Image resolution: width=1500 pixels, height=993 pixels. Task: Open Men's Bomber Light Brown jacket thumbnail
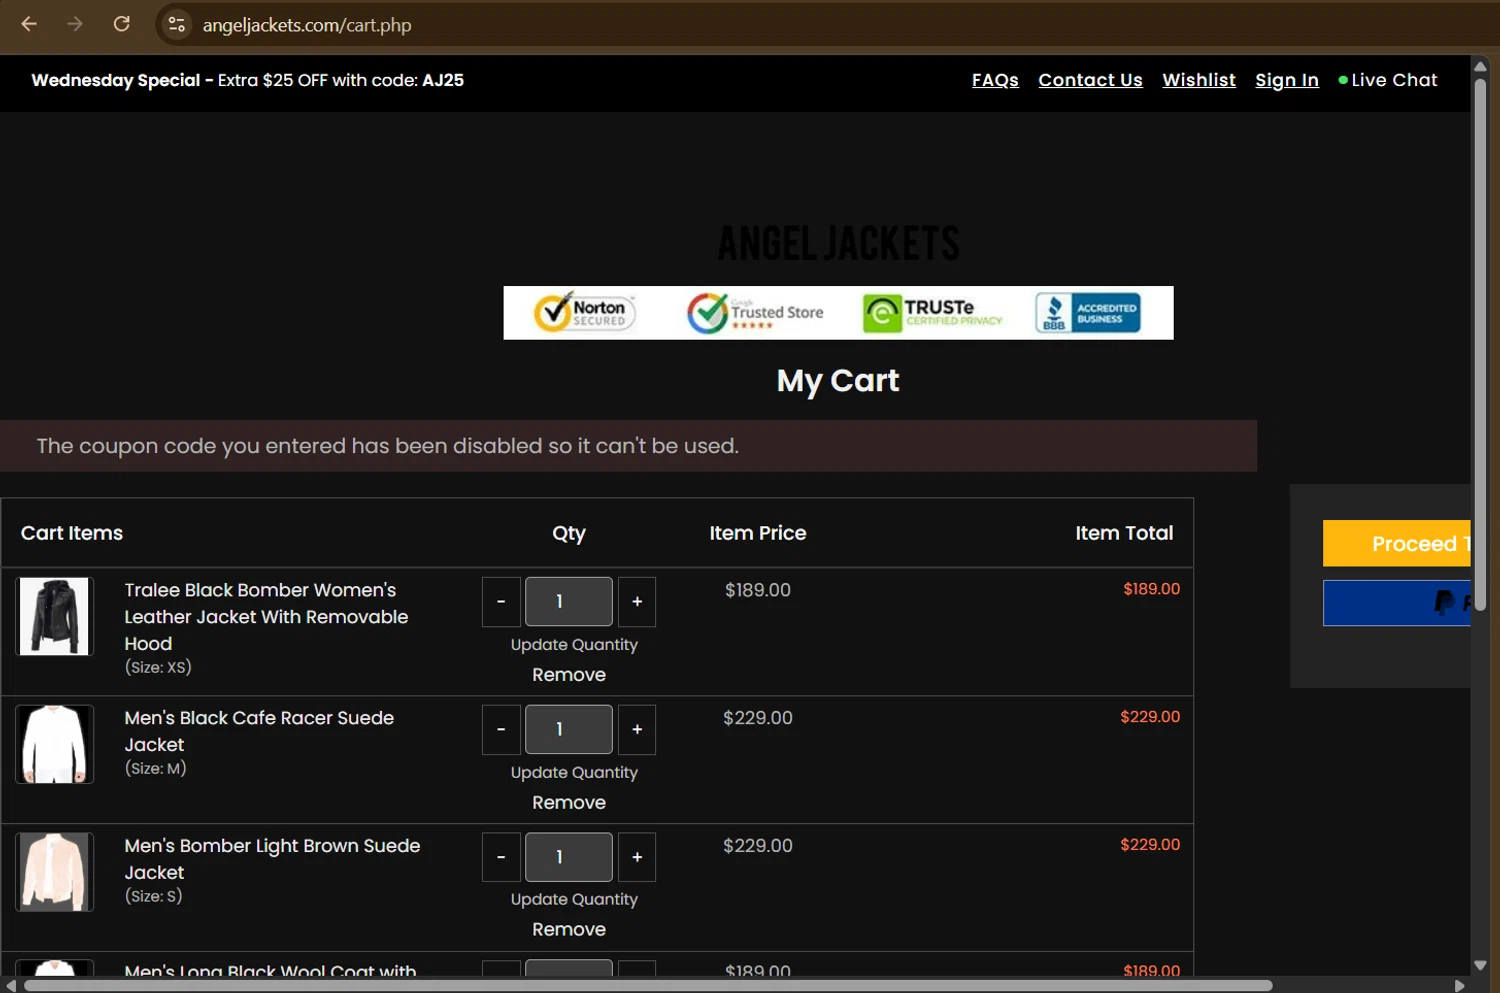55,872
